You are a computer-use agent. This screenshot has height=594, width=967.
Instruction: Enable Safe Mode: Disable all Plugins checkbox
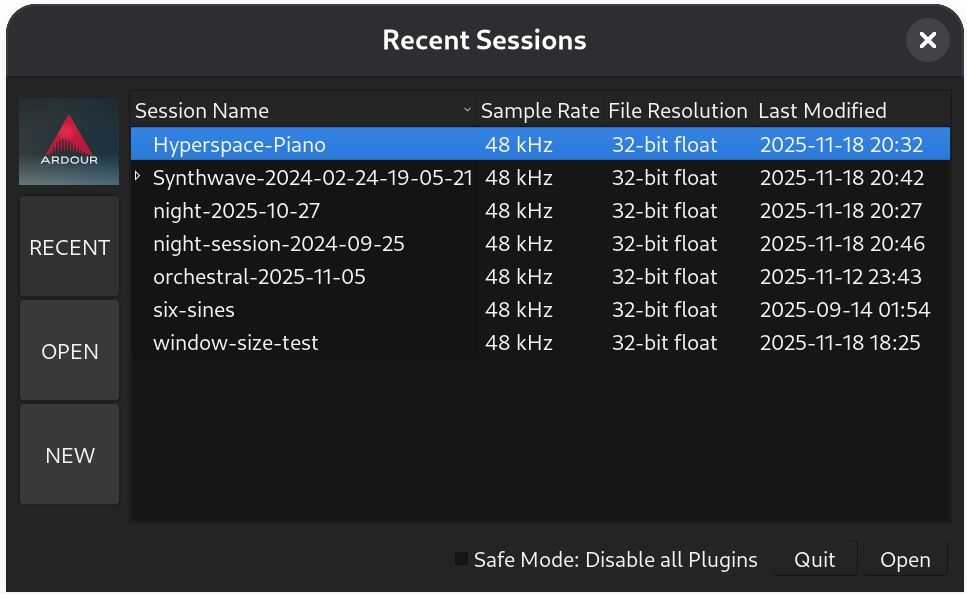(x=461, y=559)
